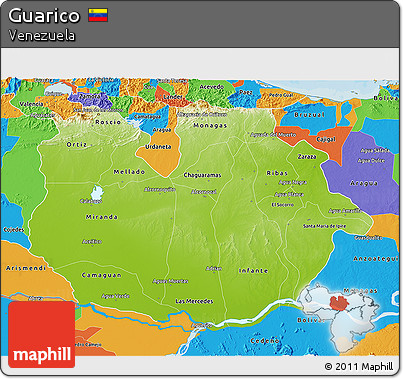Select the Valencia label on the map
The height and width of the screenshot is (379, 403).
click(x=31, y=104)
